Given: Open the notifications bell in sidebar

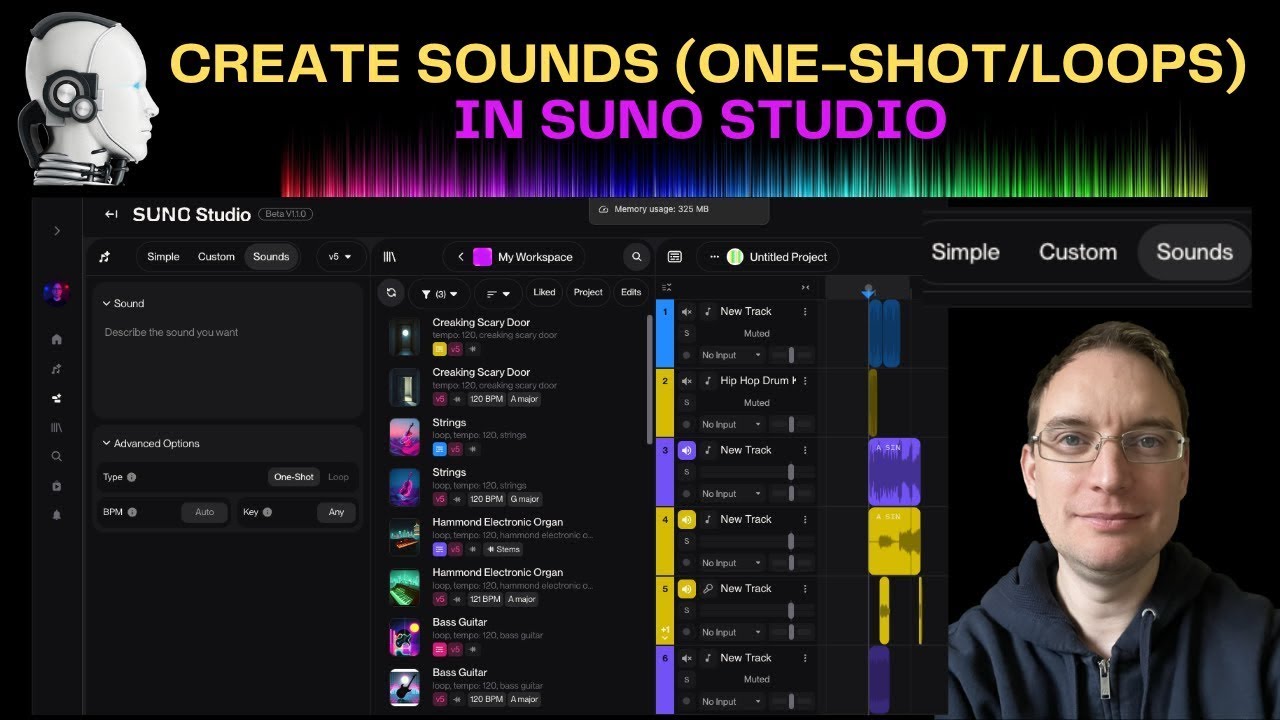Looking at the screenshot, I should (56, 515).
